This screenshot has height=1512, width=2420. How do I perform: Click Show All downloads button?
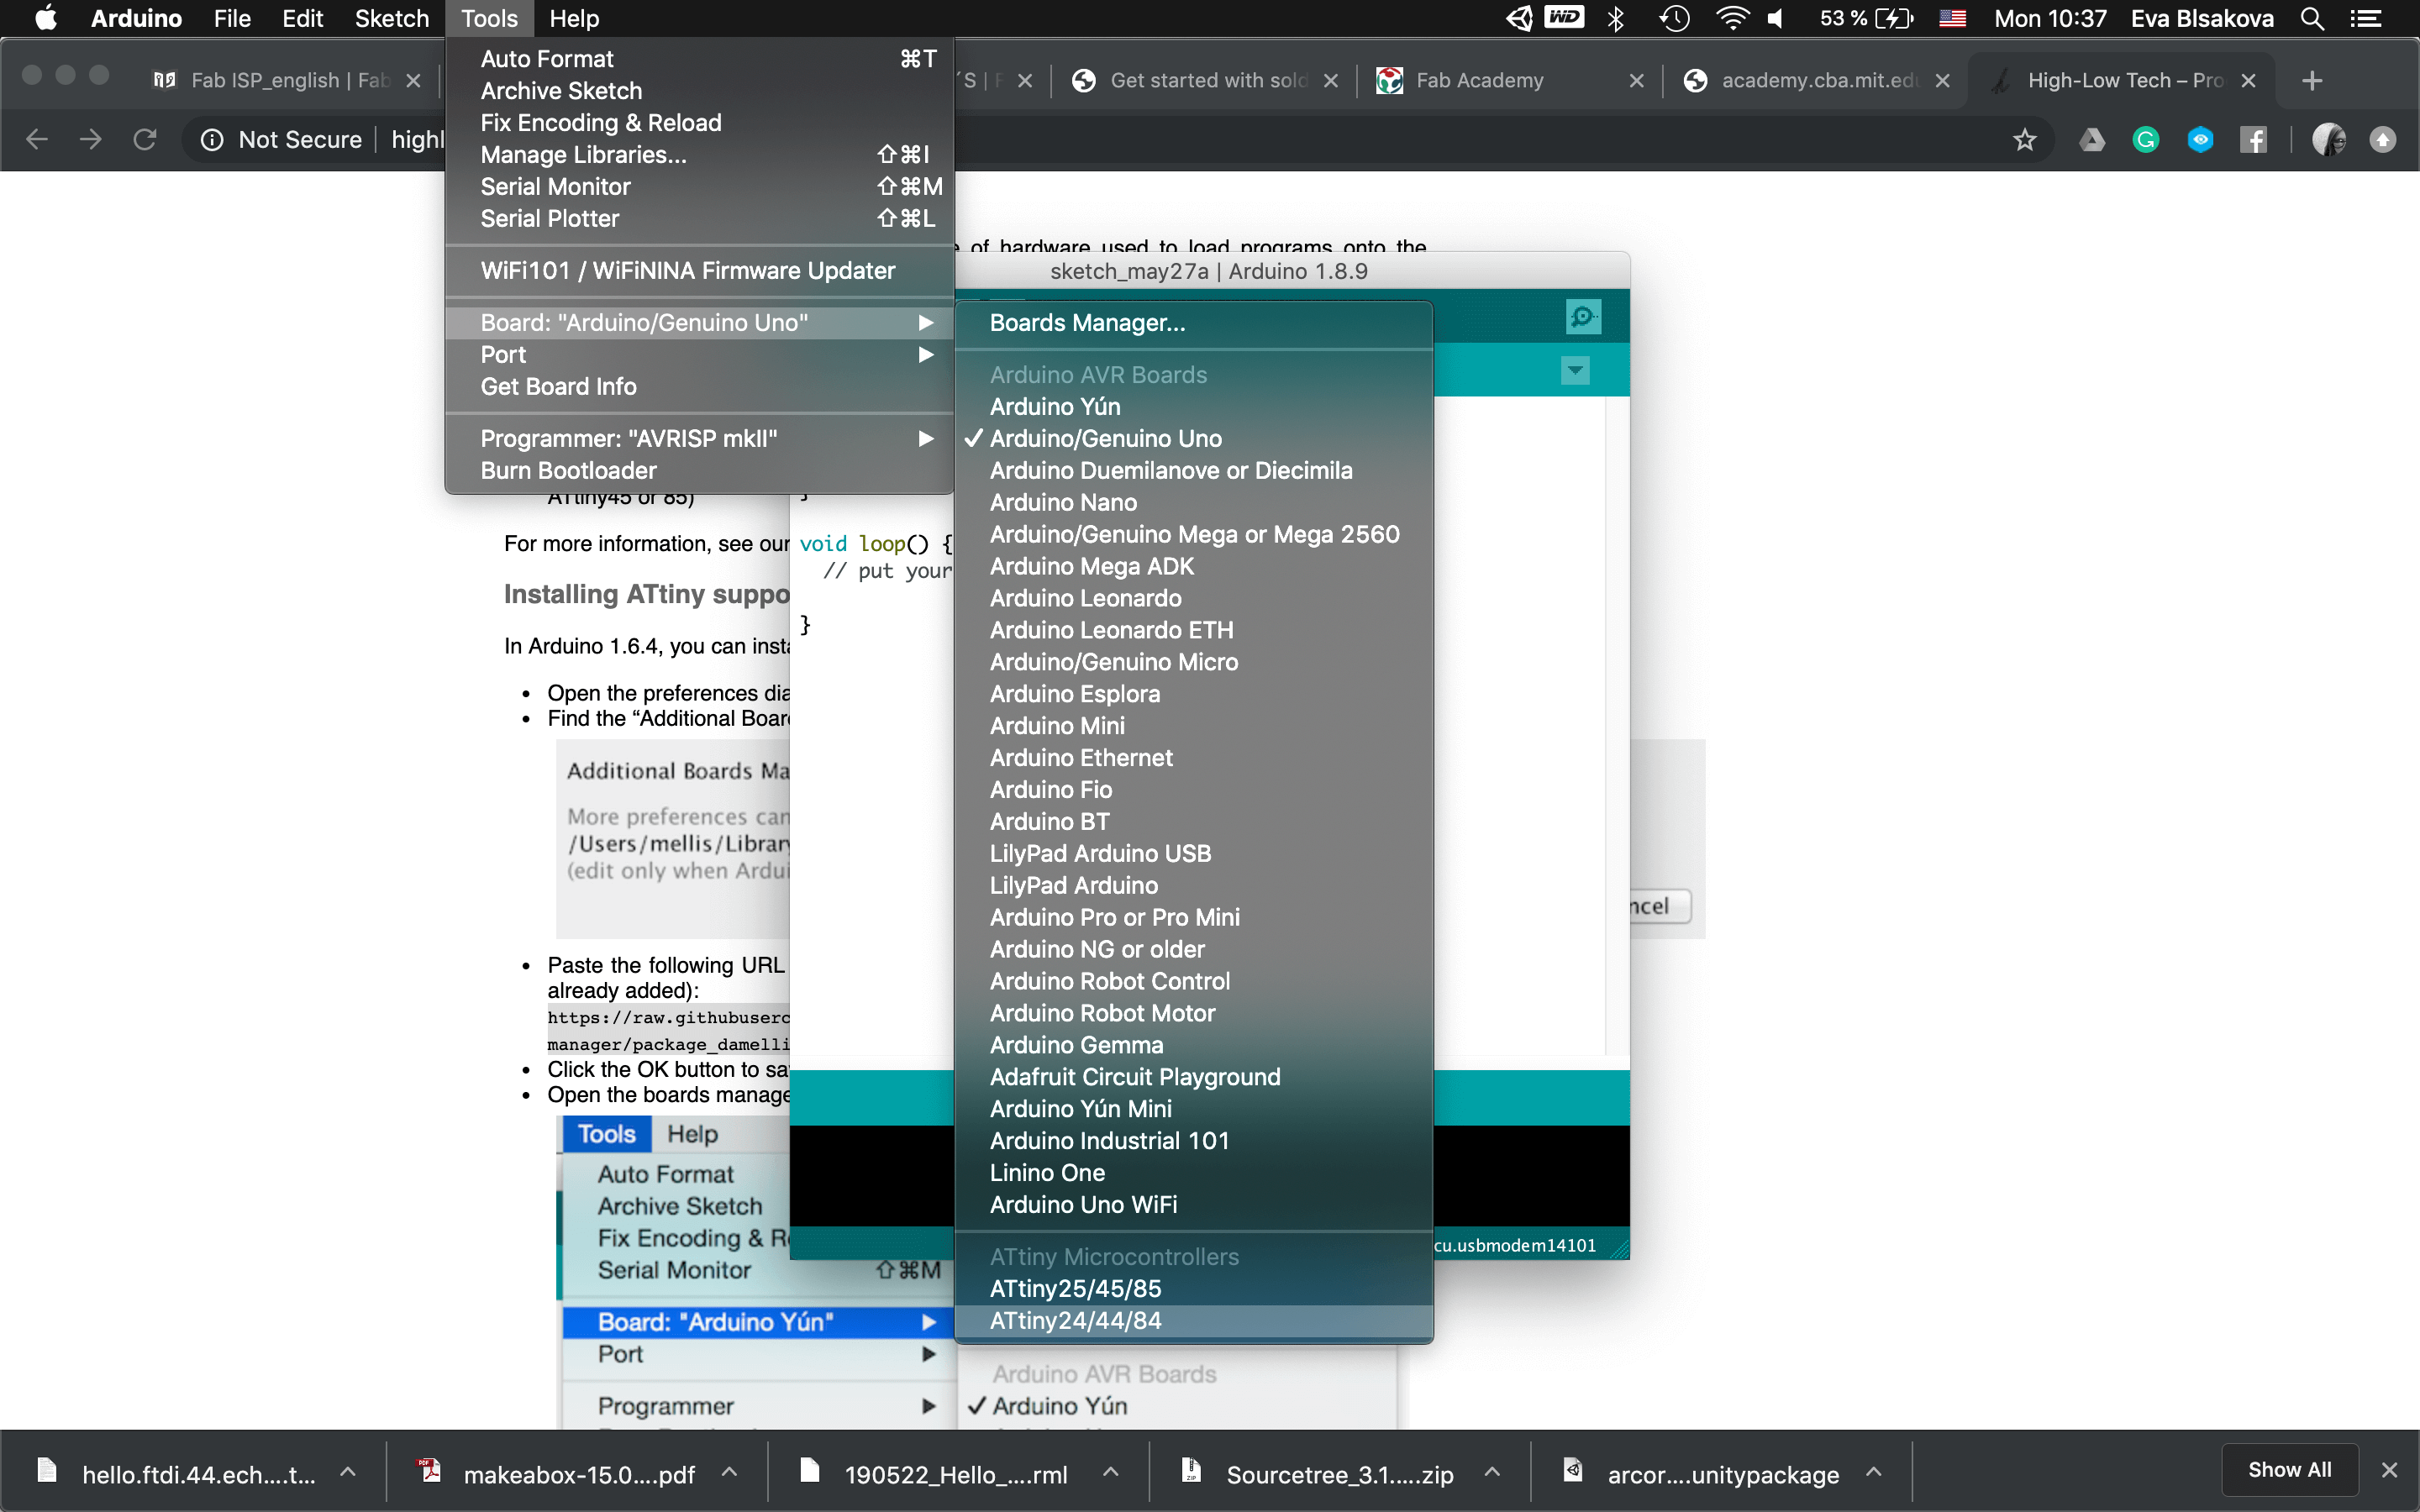(2288, 1469)
